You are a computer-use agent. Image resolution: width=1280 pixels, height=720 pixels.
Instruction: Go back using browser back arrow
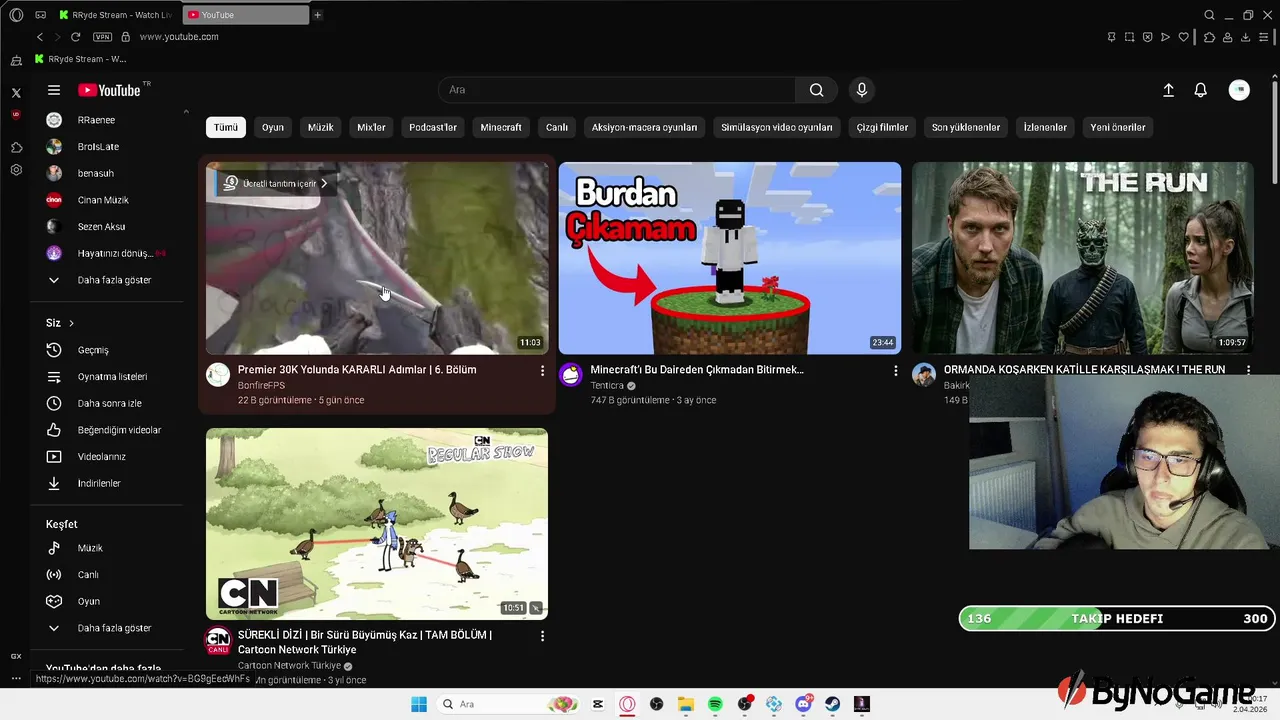(40, 37)
